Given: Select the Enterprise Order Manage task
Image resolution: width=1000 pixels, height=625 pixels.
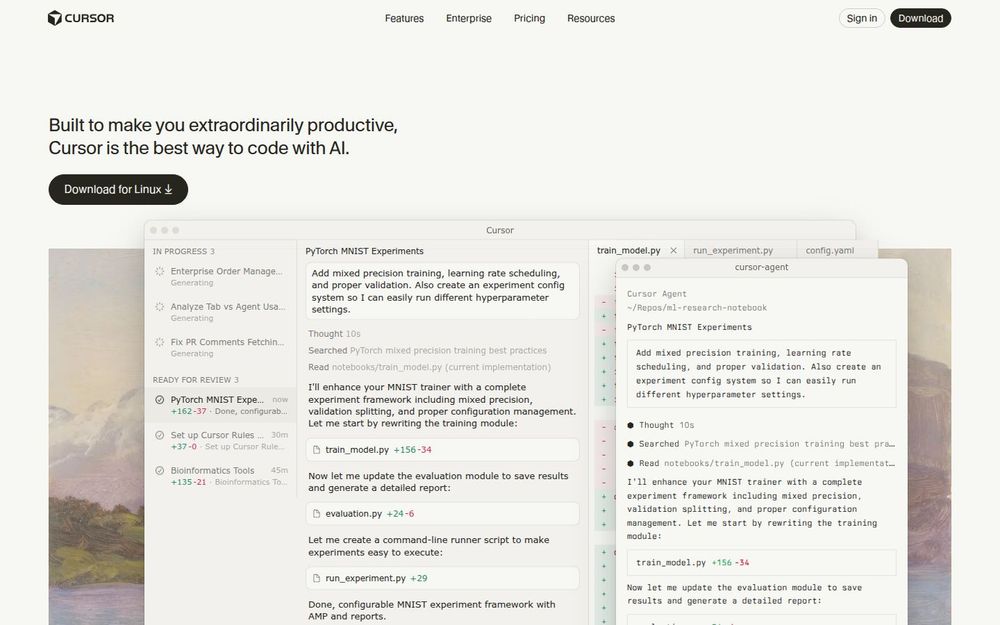Looking at the screenshot, I should [221, 276].
